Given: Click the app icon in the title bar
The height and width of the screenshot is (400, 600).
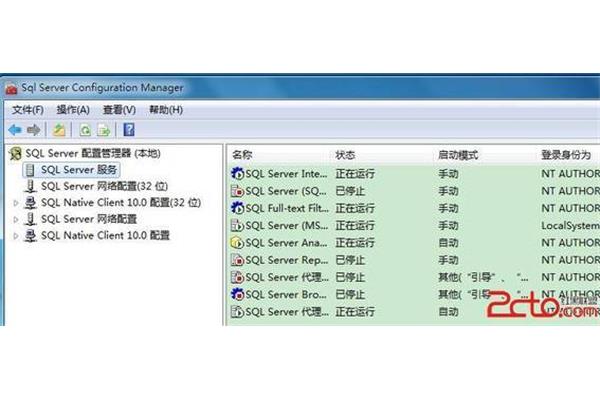Looking at the screenshot, I should click(11, 89).
